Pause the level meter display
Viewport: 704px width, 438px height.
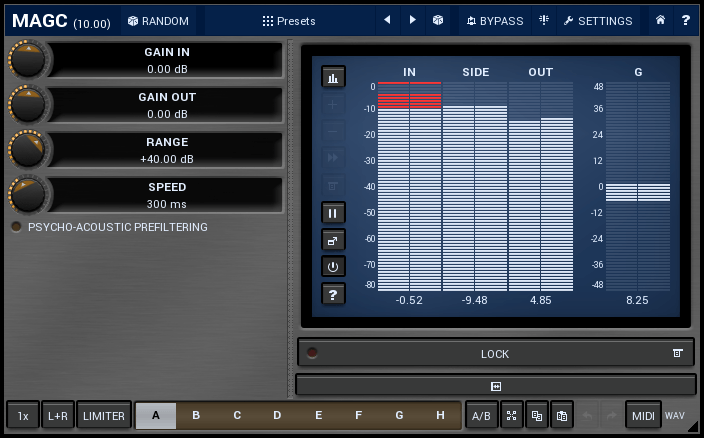[x=333, y=212]
